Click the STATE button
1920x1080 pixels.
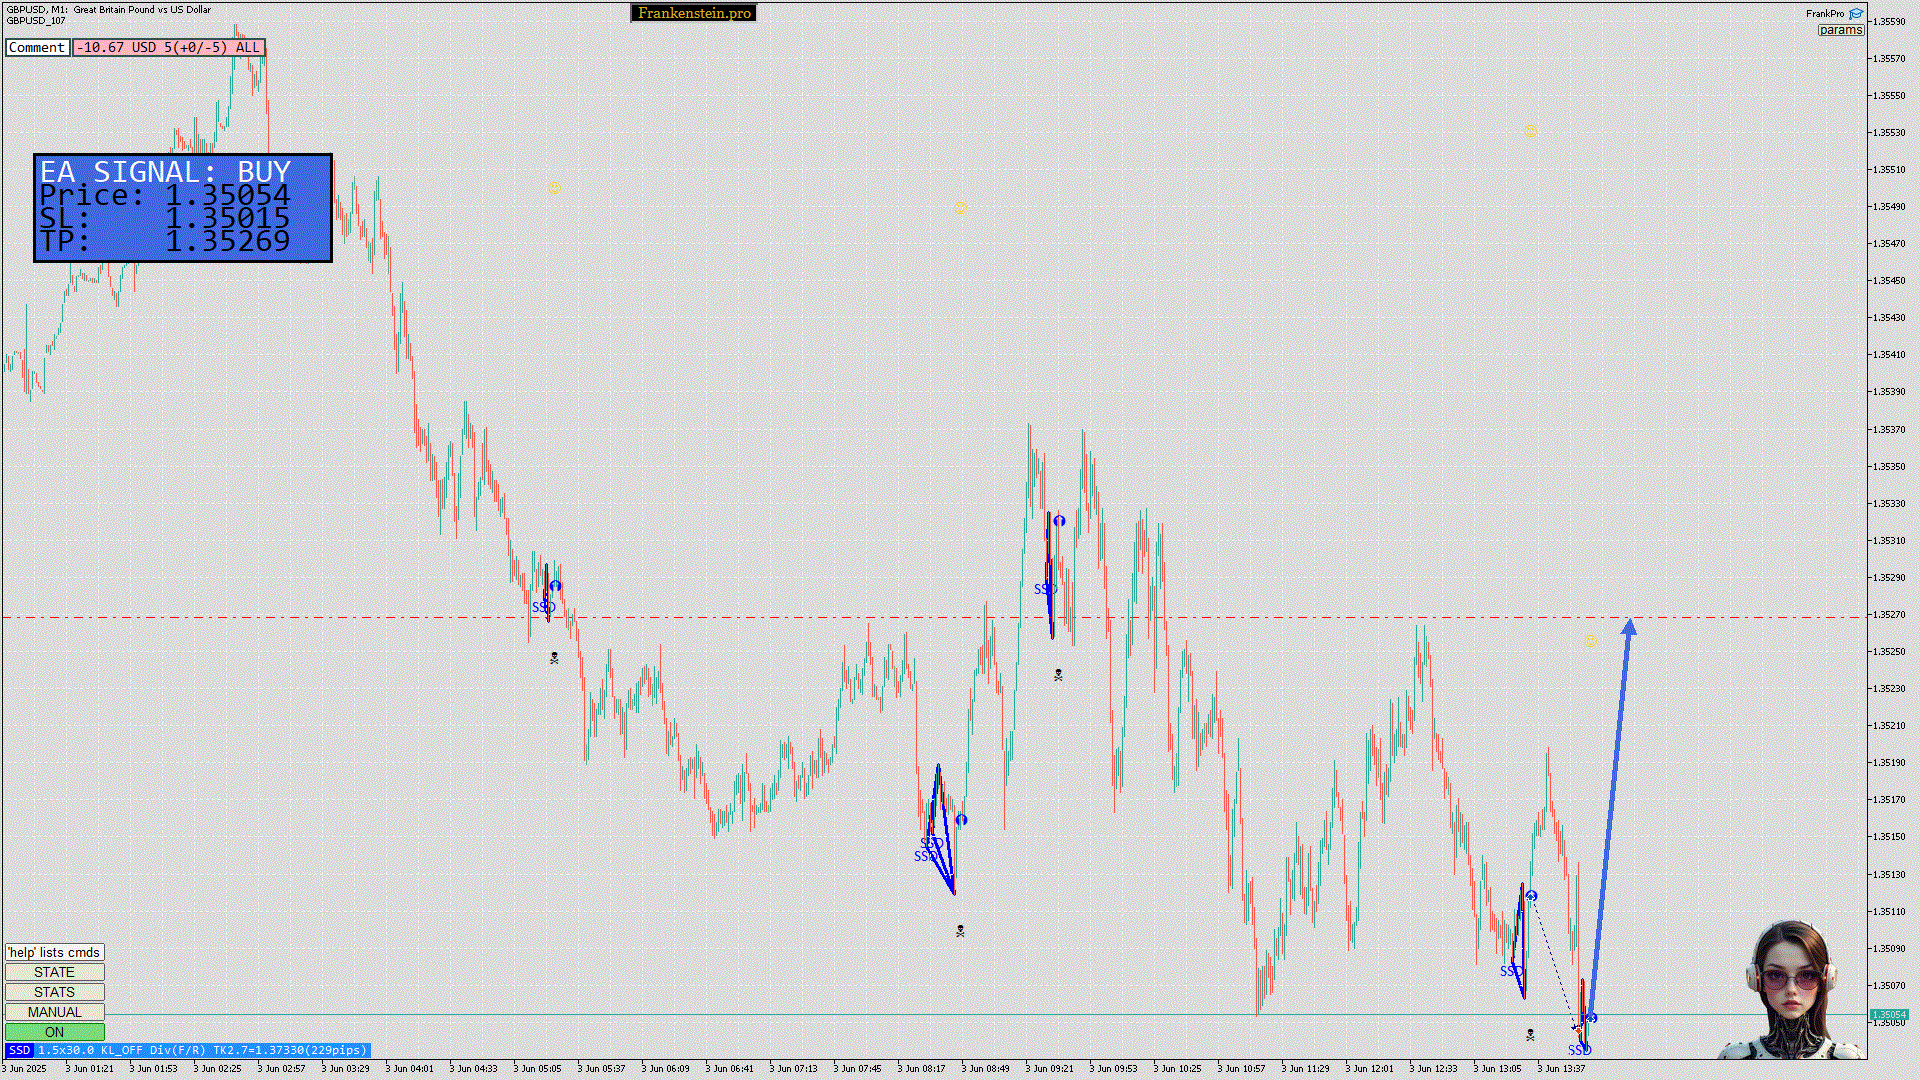(54, 972)
